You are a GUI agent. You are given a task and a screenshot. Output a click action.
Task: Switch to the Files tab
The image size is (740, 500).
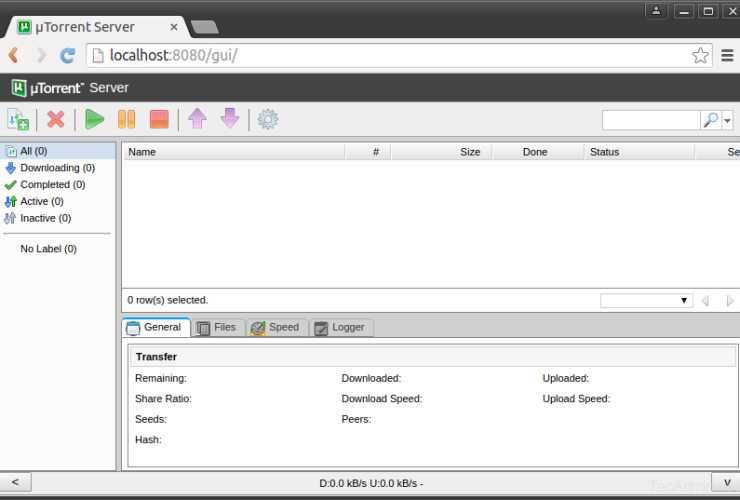[216, 327]
